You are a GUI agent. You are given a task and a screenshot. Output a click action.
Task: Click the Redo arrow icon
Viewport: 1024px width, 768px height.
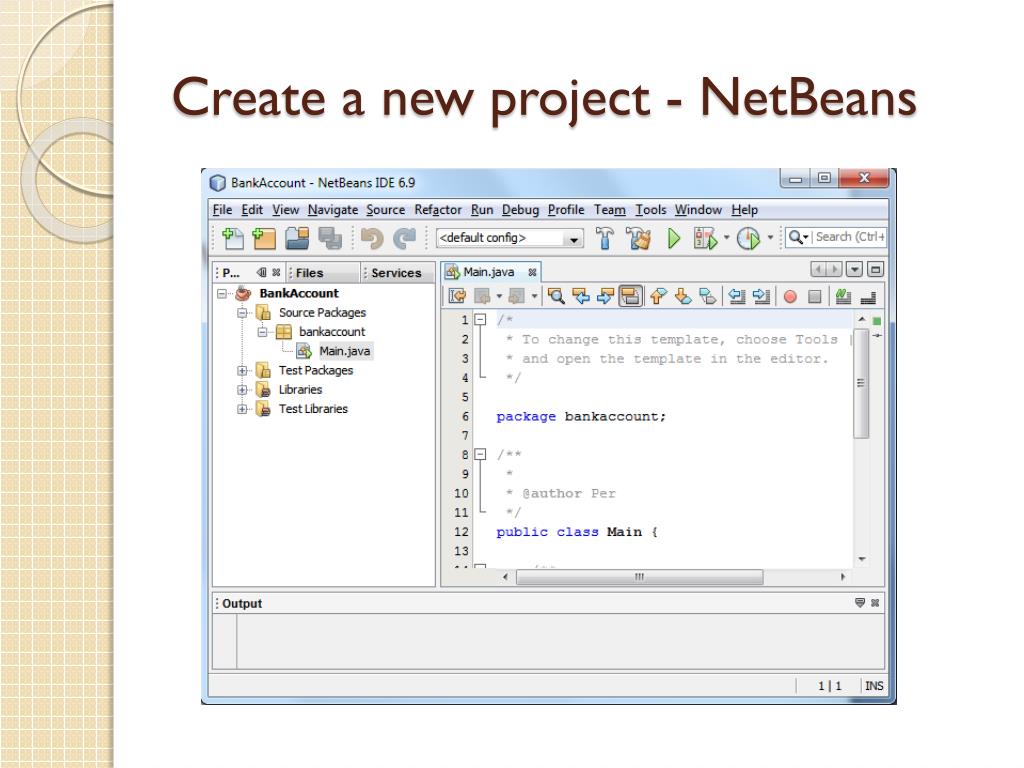pyautogui.click(x=405, y=238)
